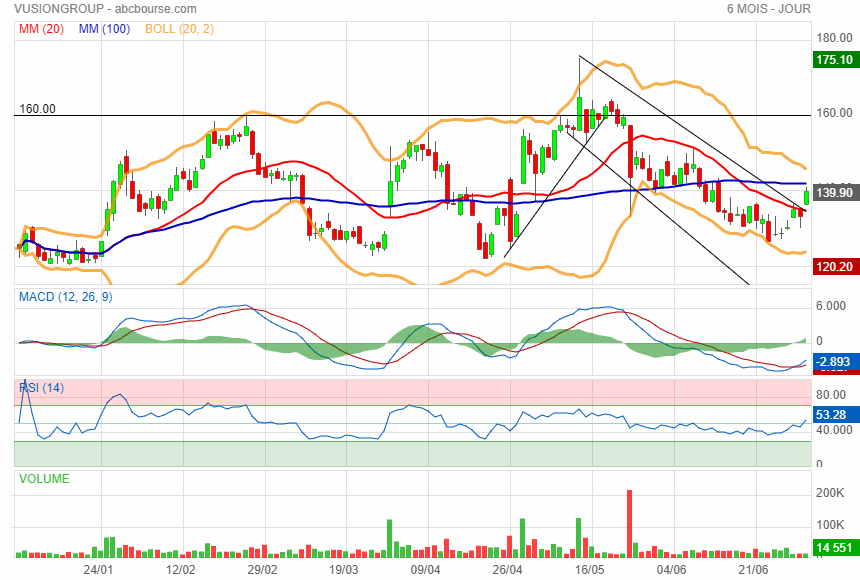860x580 pixels.
Task: Click the green 175.10 price tag
Action: (x=833, y=60)
